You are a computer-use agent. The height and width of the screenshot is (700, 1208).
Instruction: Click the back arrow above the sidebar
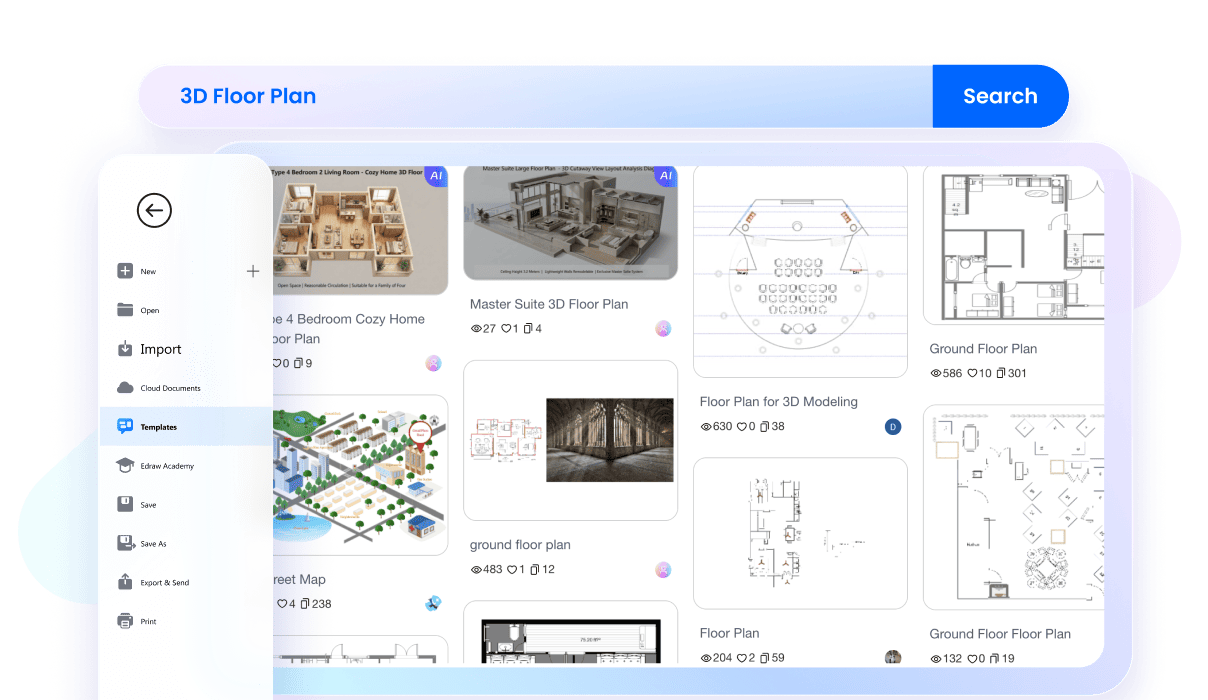point(153,211)
